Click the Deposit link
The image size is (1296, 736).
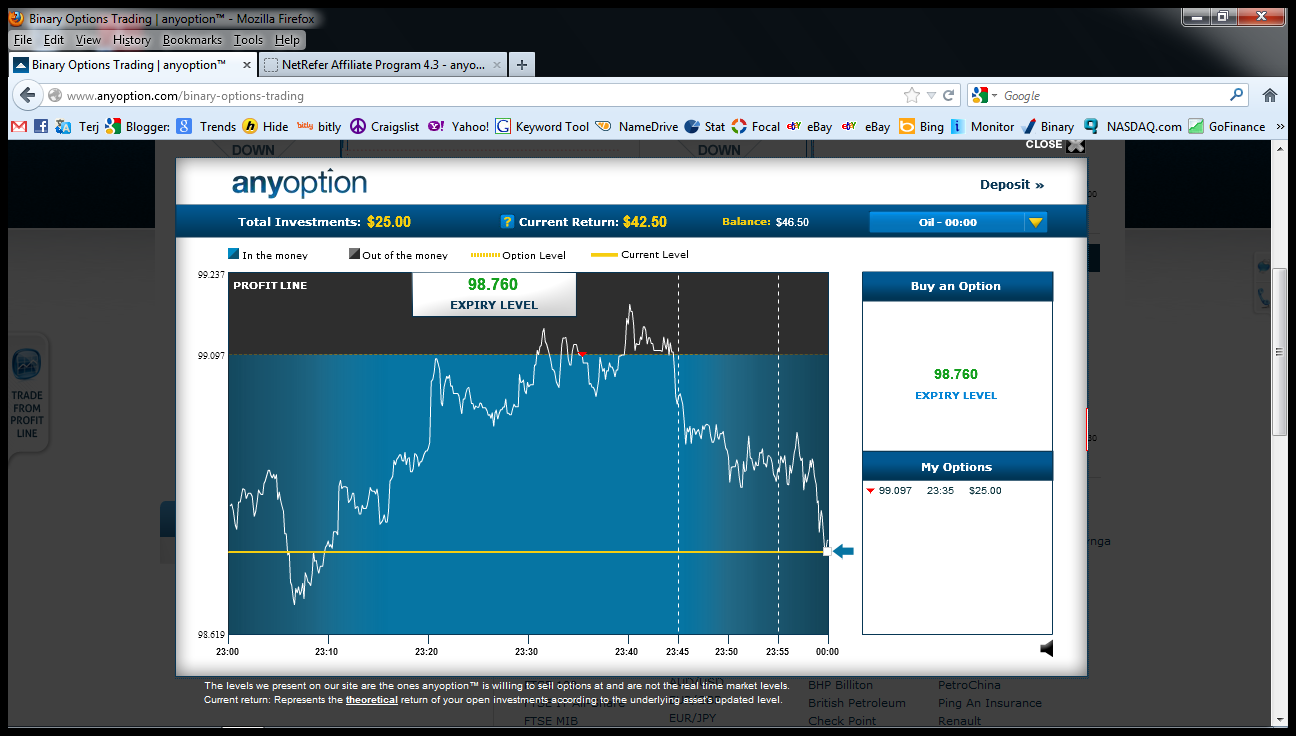click(x=1012, y=185)
